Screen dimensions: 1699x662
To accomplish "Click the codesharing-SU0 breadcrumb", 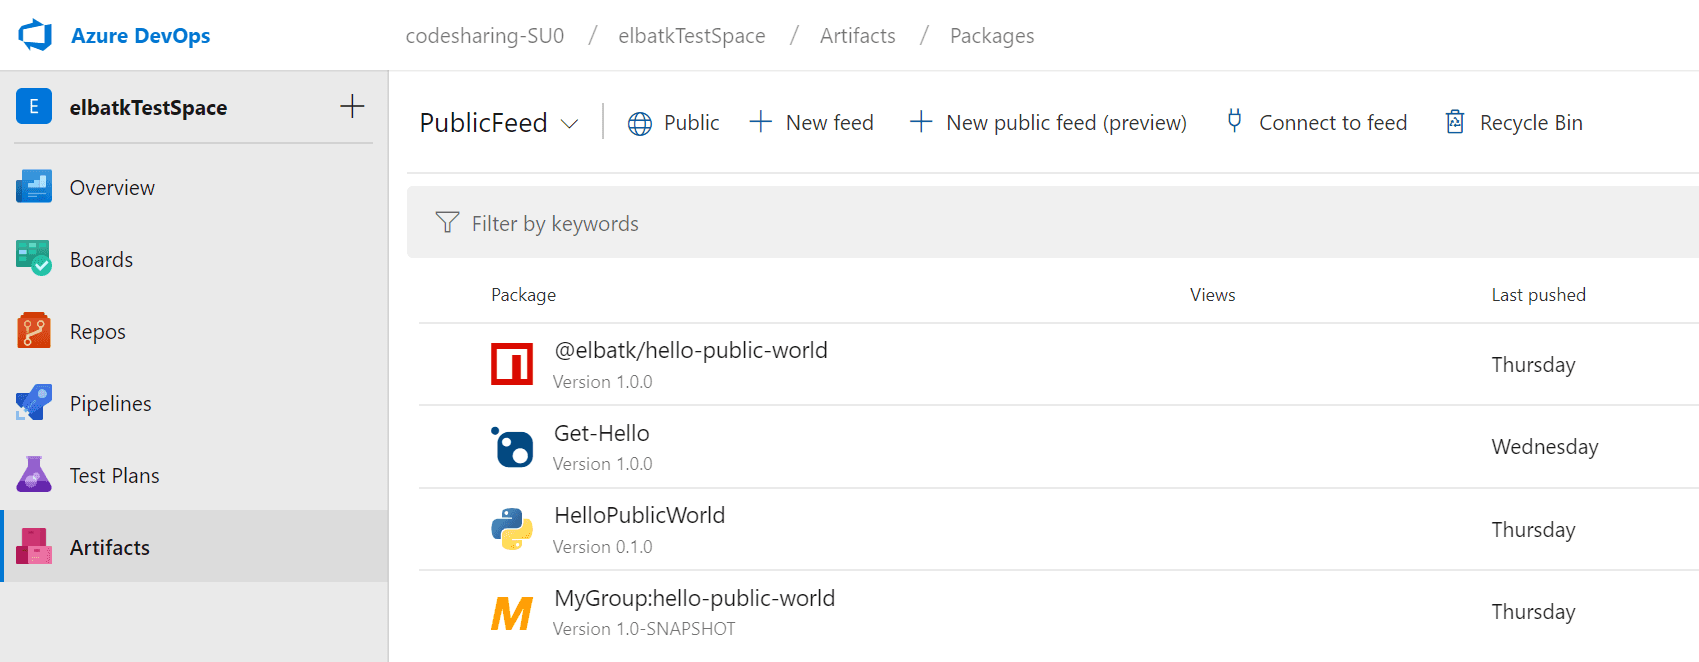I will (x=484, y=36).
